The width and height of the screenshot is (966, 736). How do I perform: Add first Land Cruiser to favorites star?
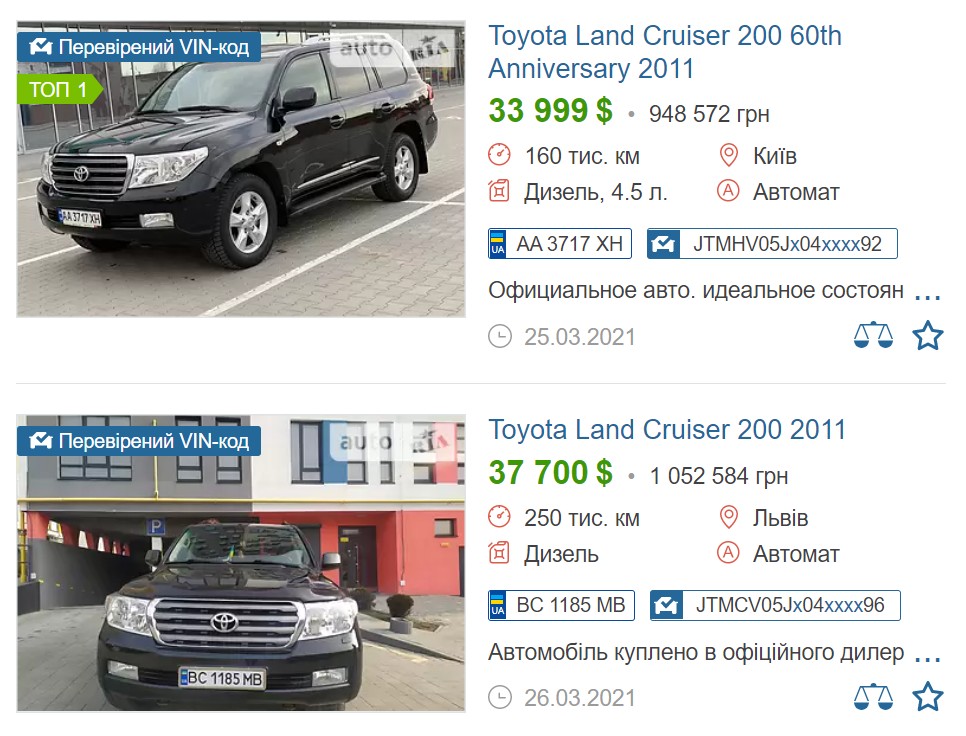[x=927, y=336]
